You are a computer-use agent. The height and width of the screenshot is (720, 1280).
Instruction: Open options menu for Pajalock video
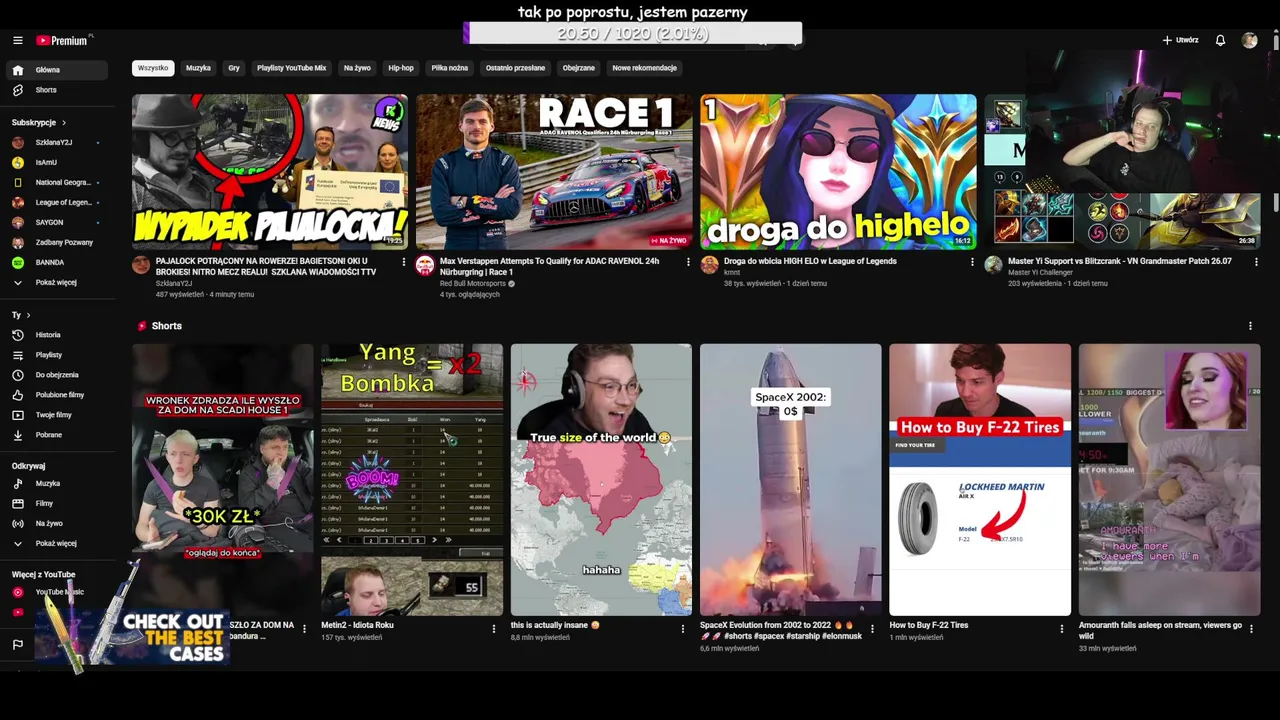[404, 262]
